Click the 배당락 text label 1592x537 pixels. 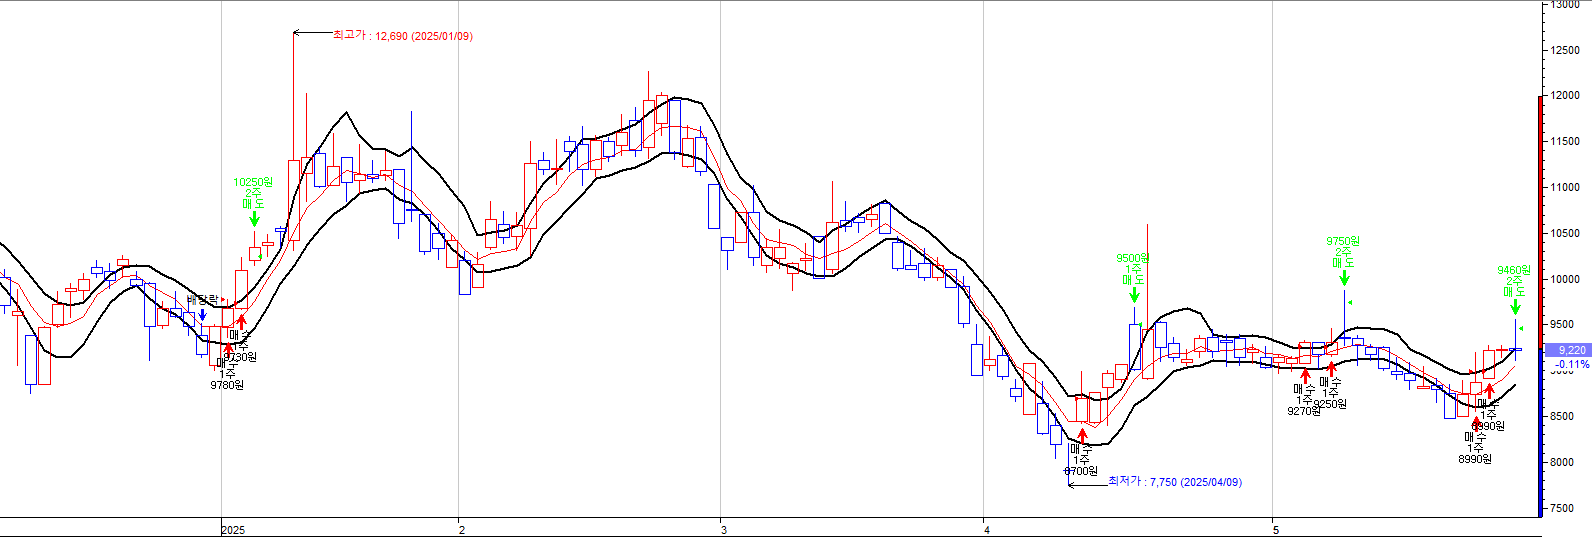202,300
